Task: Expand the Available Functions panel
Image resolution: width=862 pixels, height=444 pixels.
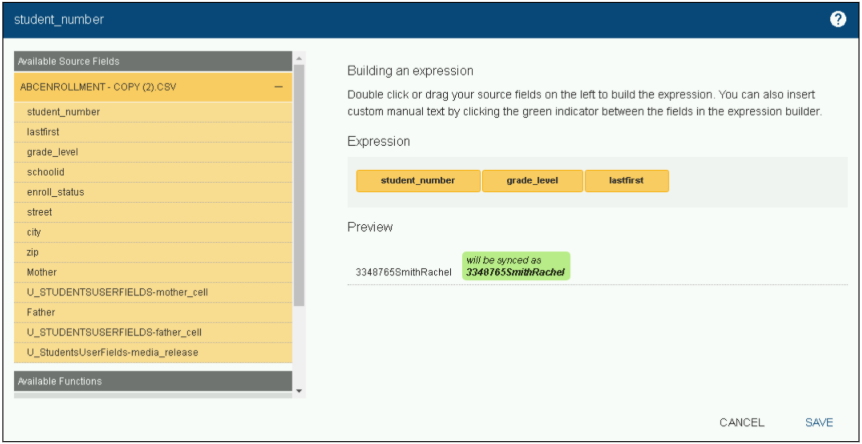Action: coord(152,381)
